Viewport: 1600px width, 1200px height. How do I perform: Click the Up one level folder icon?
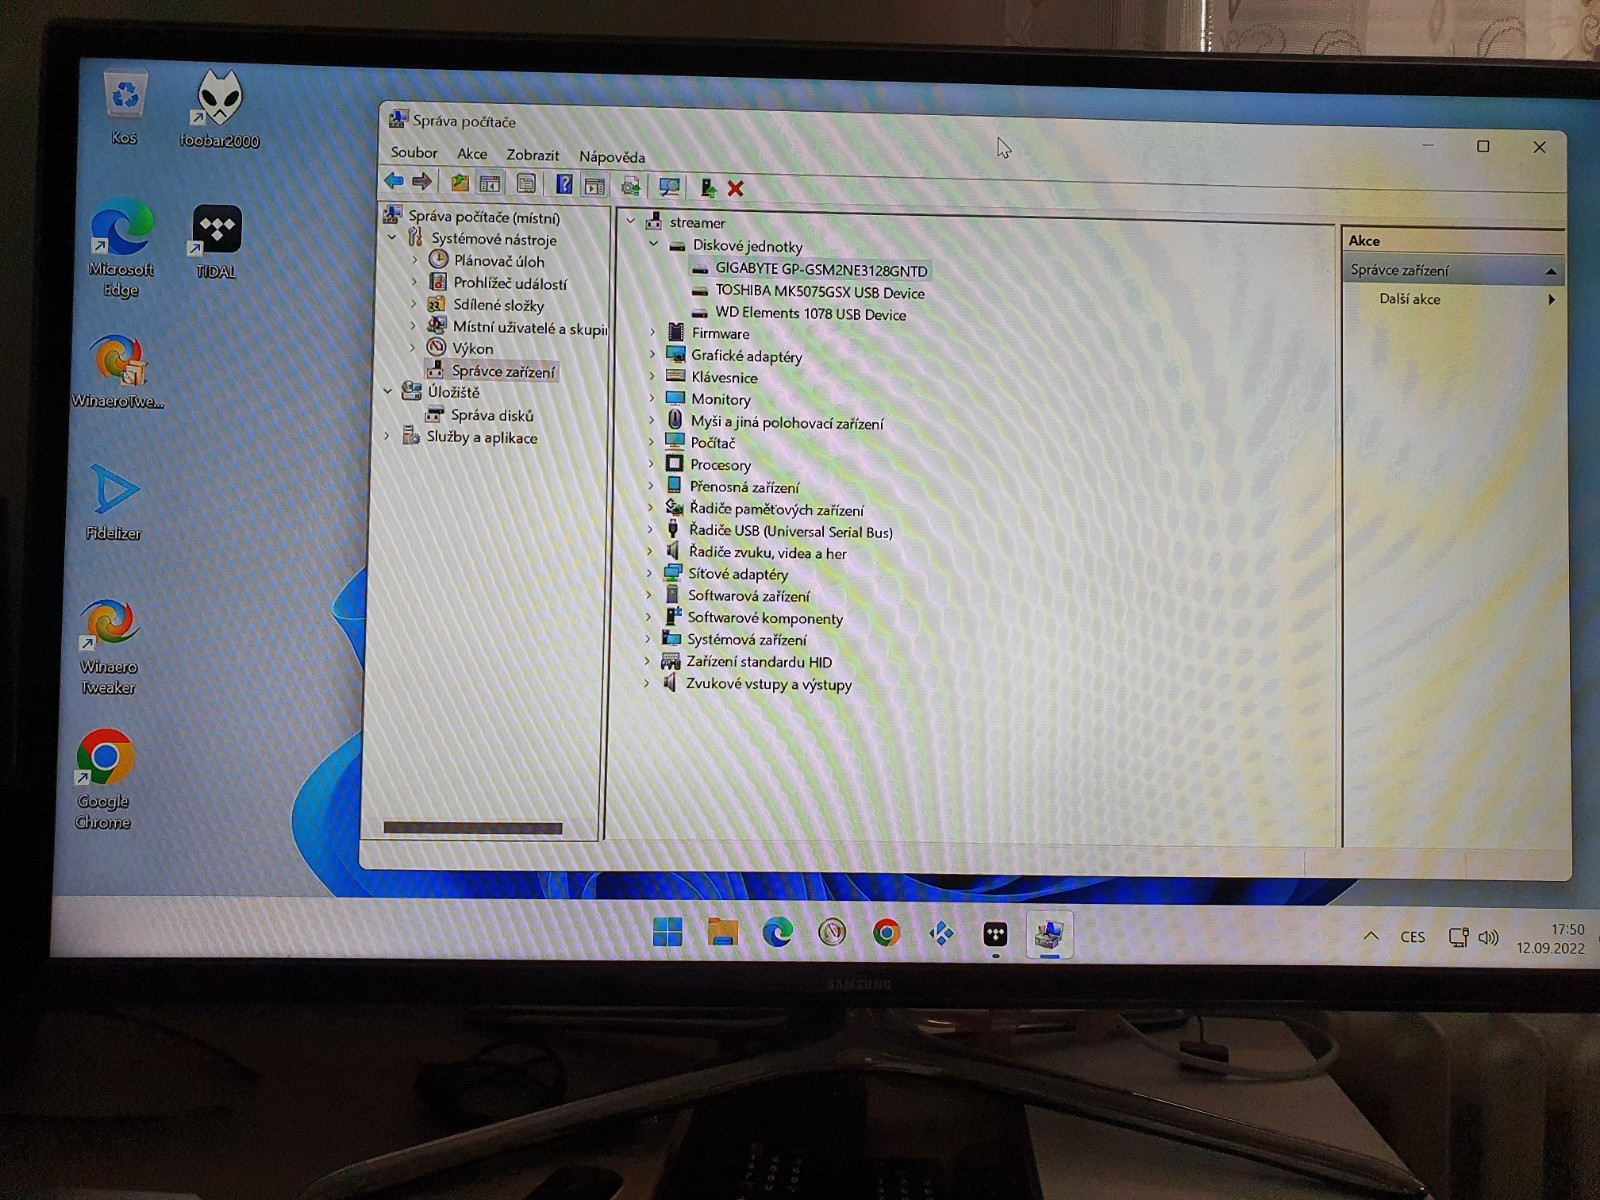(x=459, y=183)
